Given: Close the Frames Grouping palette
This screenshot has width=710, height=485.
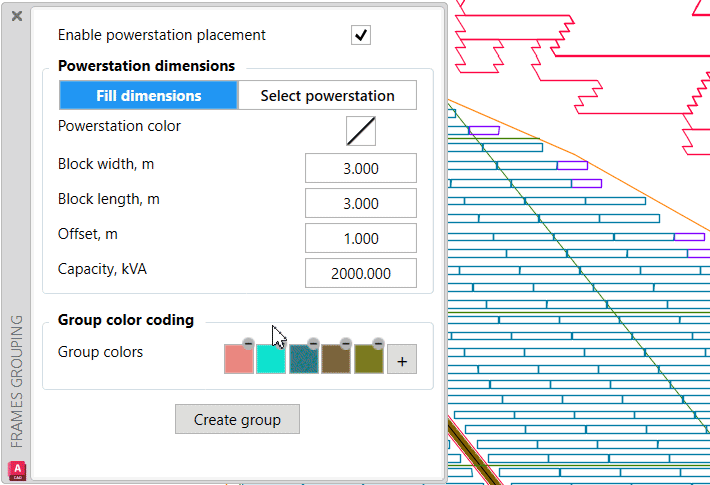Looking at the screenshot, I should click(x=17, y=16).
